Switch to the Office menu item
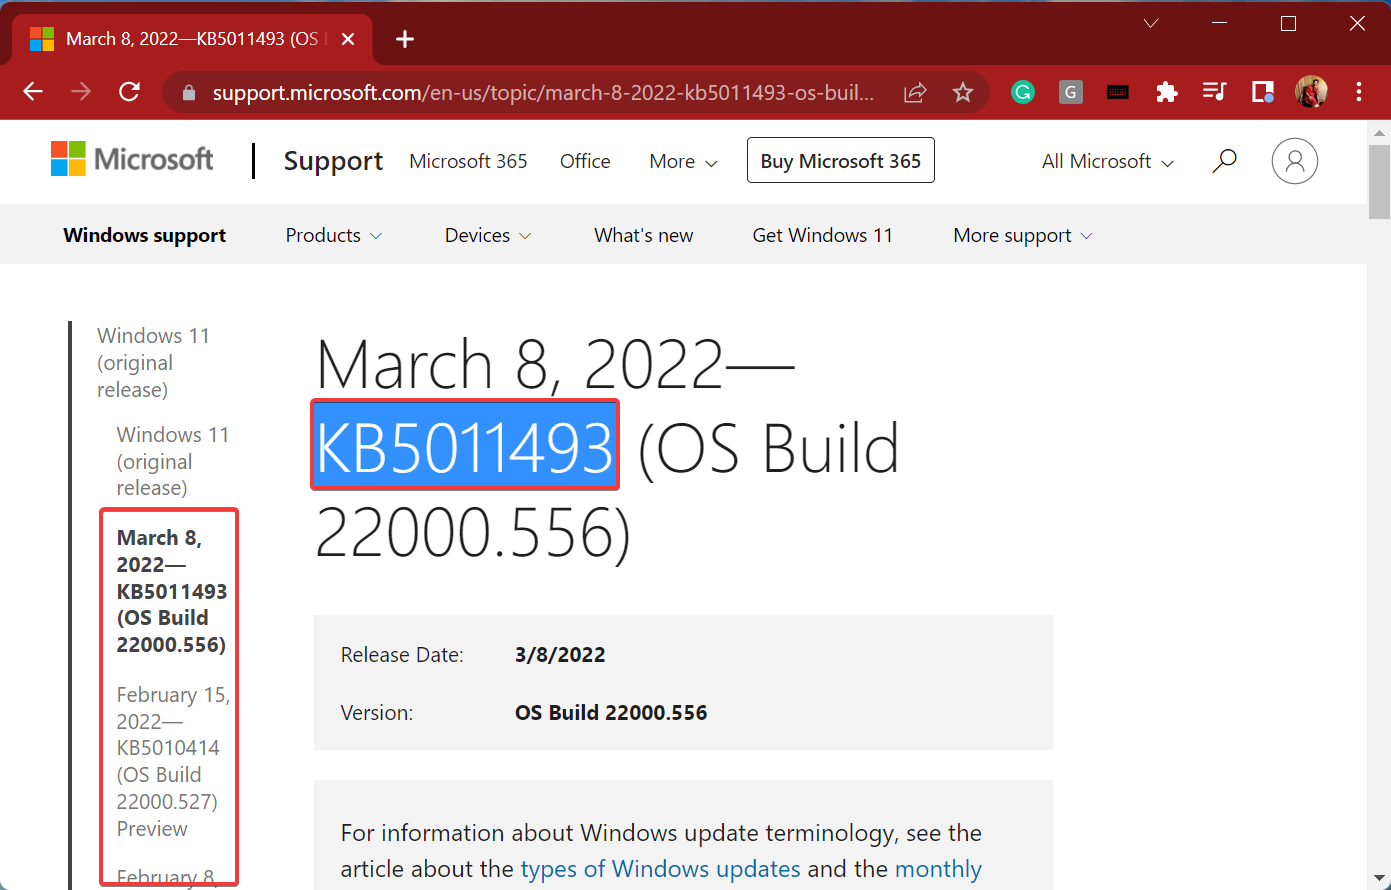Image resolution: width=1391 pixels, height=890 pixels. click(585, 160)
